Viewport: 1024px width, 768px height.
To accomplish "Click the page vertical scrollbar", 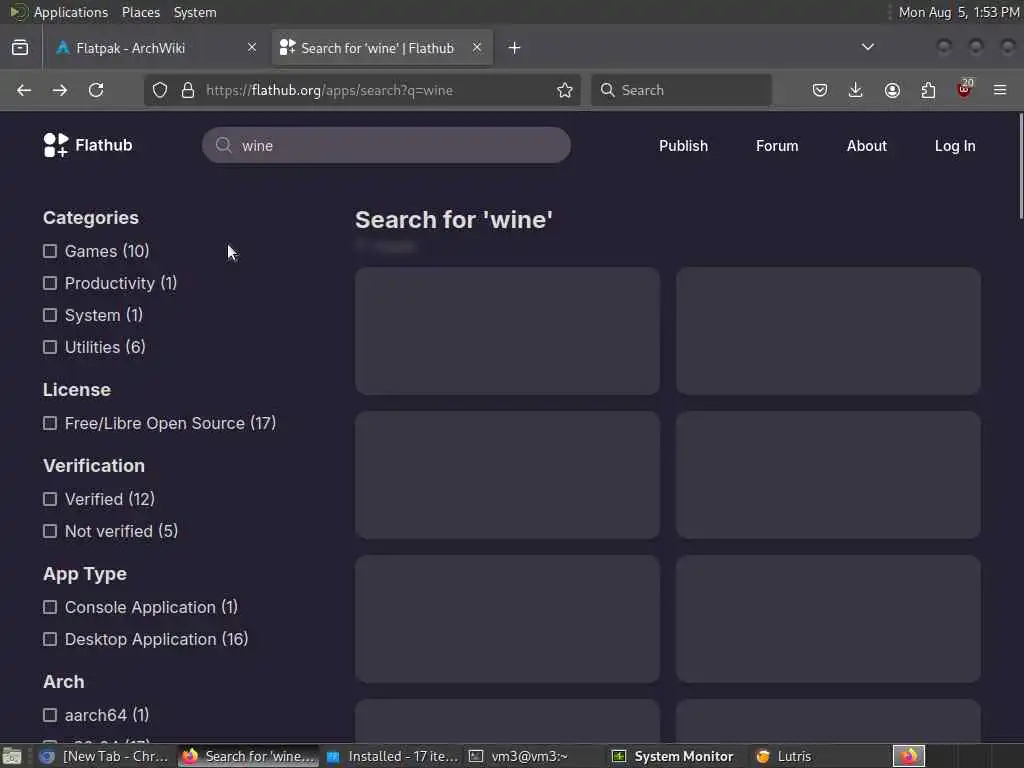I will [1020, 167].
